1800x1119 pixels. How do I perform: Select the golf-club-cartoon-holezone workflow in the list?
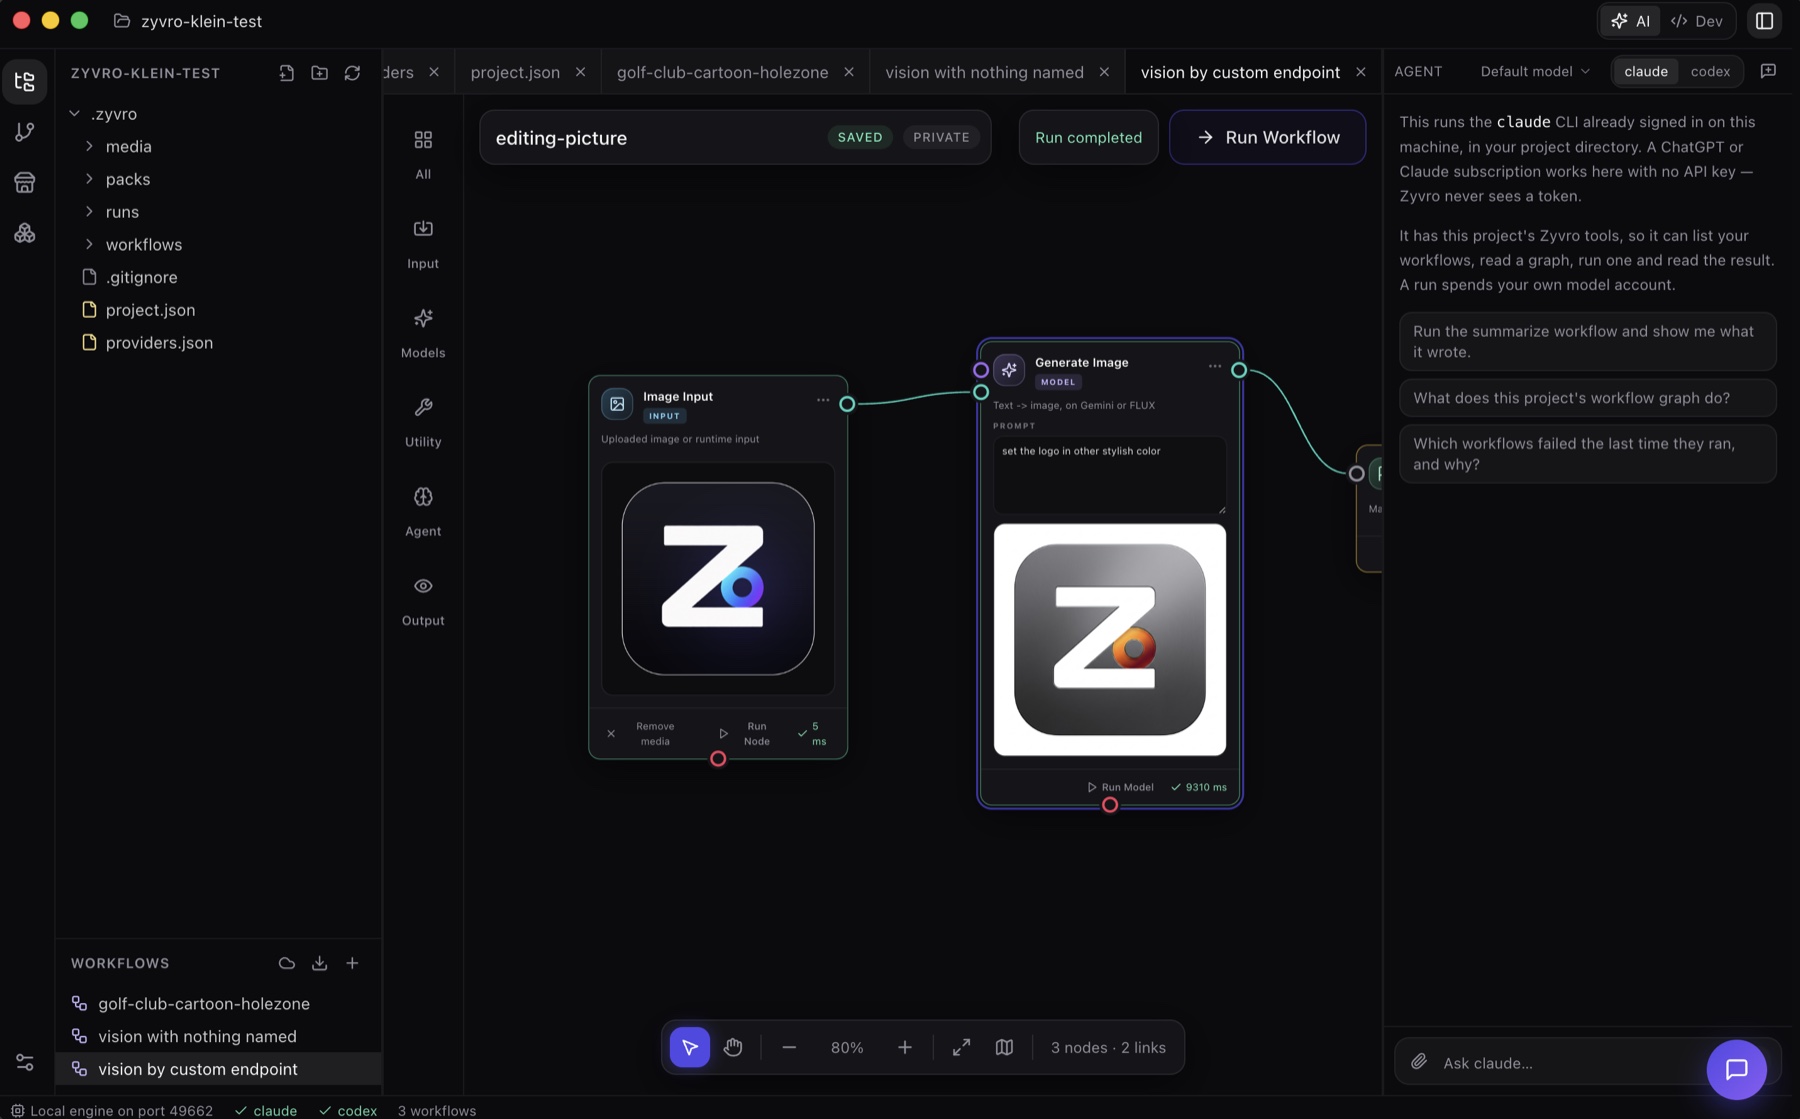(x=203, y=1004)
